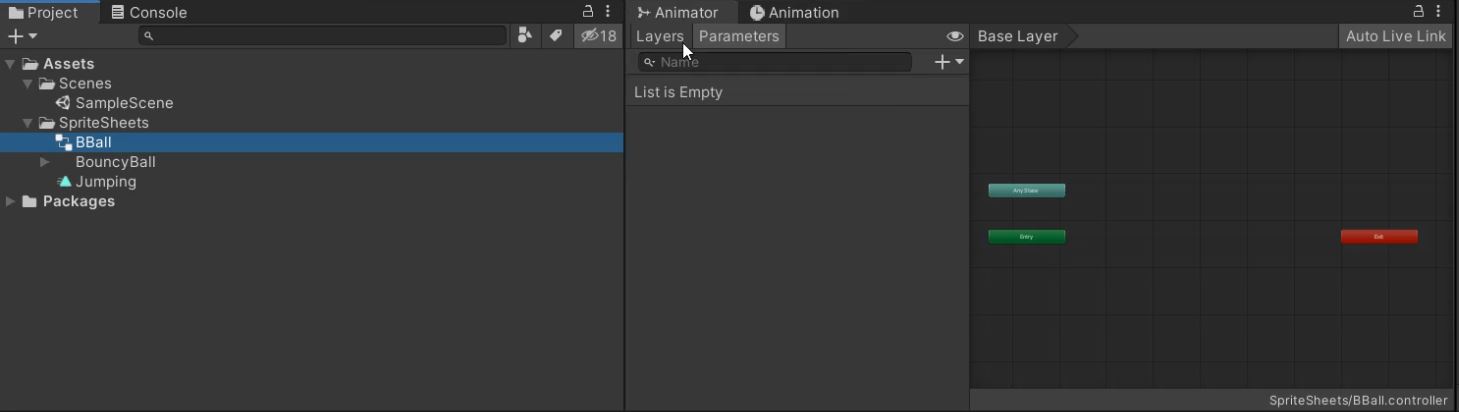
Task: Select the green Entry state node
Action: (1026, 237)
